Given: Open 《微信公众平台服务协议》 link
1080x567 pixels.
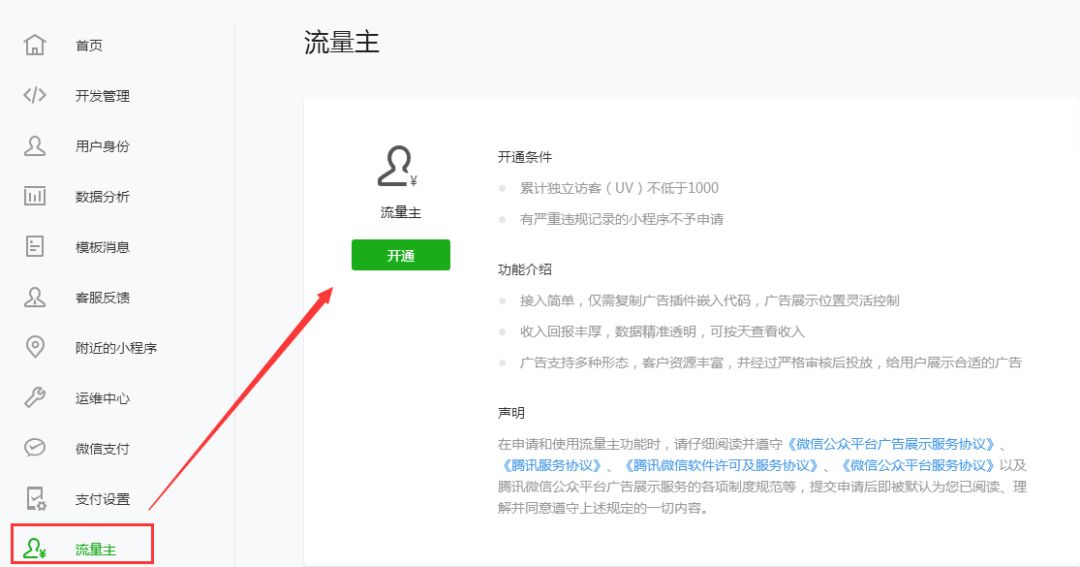Looking at the screenshot, I should tap(918, 465).
